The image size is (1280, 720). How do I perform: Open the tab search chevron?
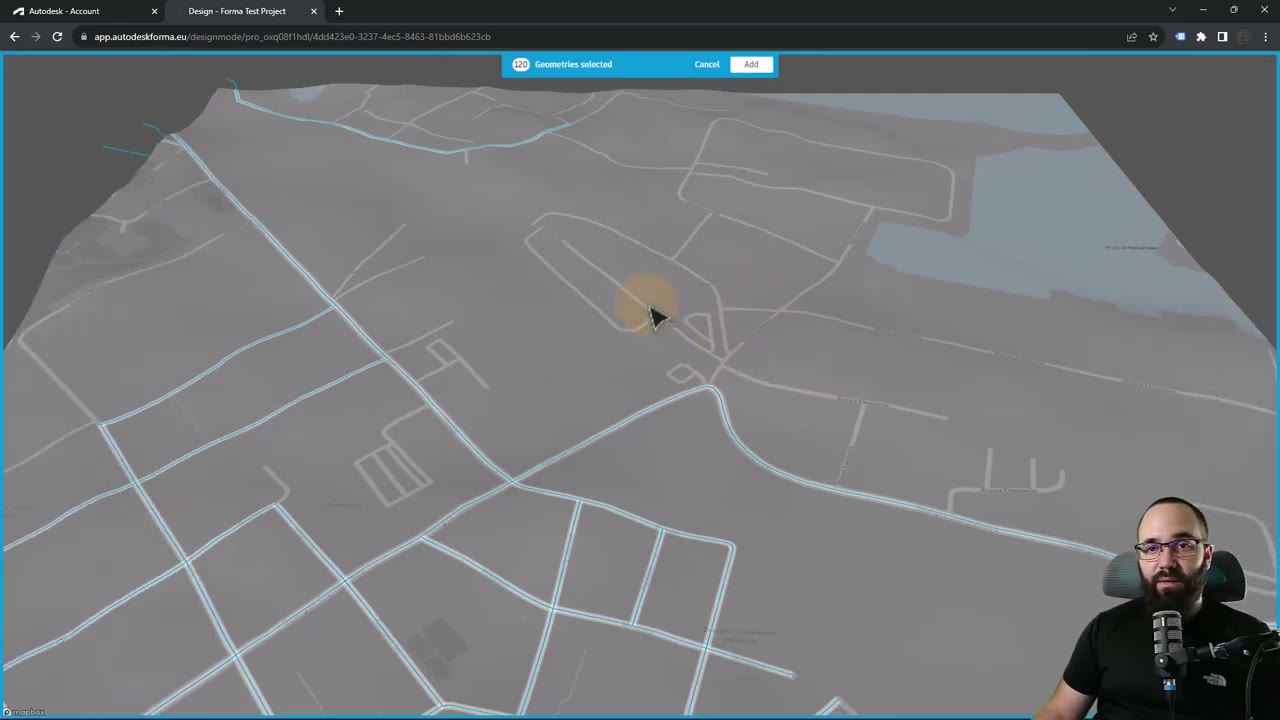pyautogui.click(x=1172, y=10)
